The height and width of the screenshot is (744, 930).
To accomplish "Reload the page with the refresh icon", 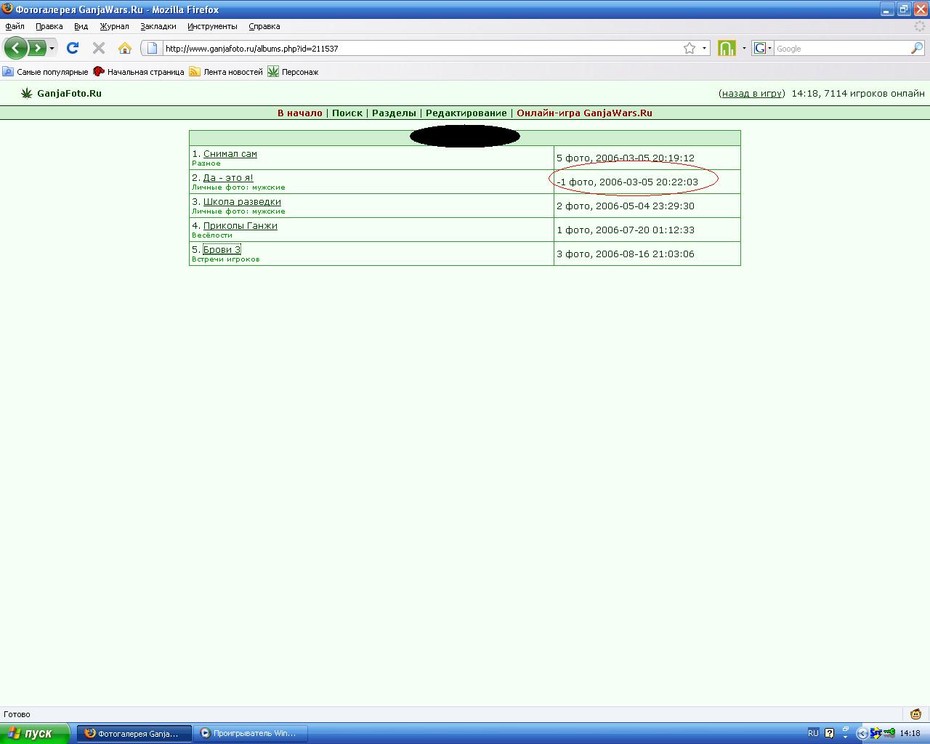I will tap(73, 48).
